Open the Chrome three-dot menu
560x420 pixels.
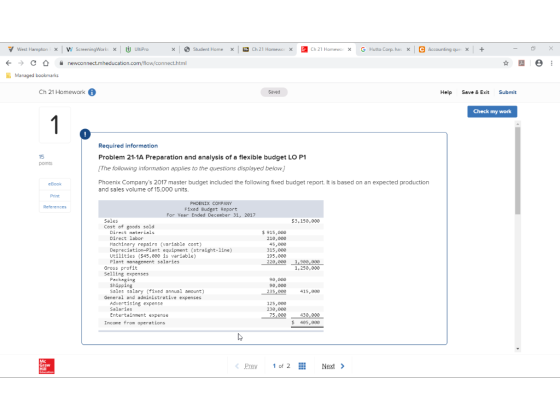552,63
